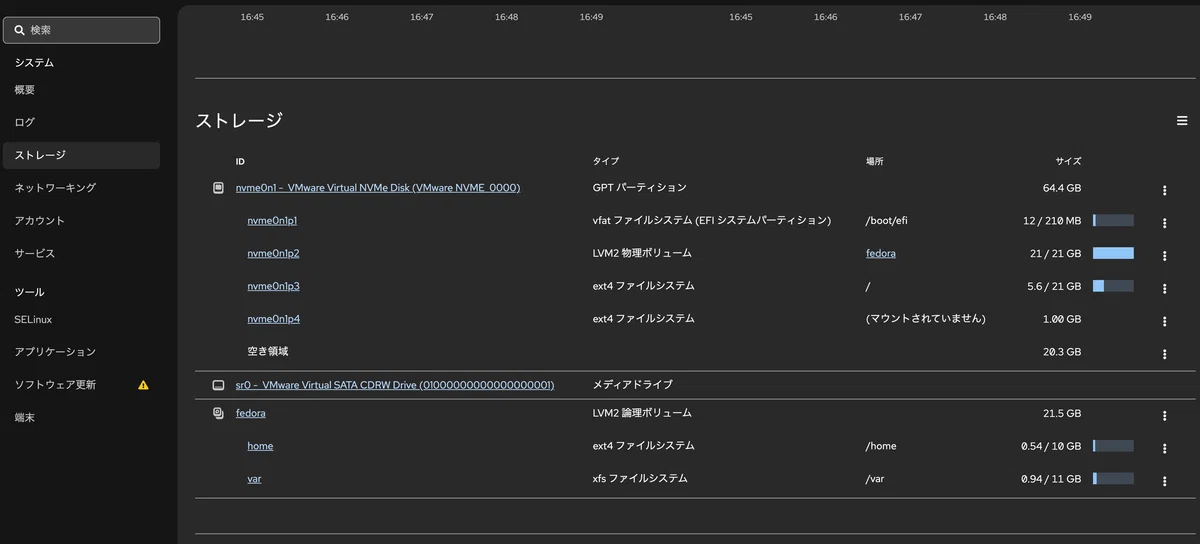The height and width of the screenshot is (544, 1200).
Task: Click the /var mount location
Action: [x=875, y=479]
